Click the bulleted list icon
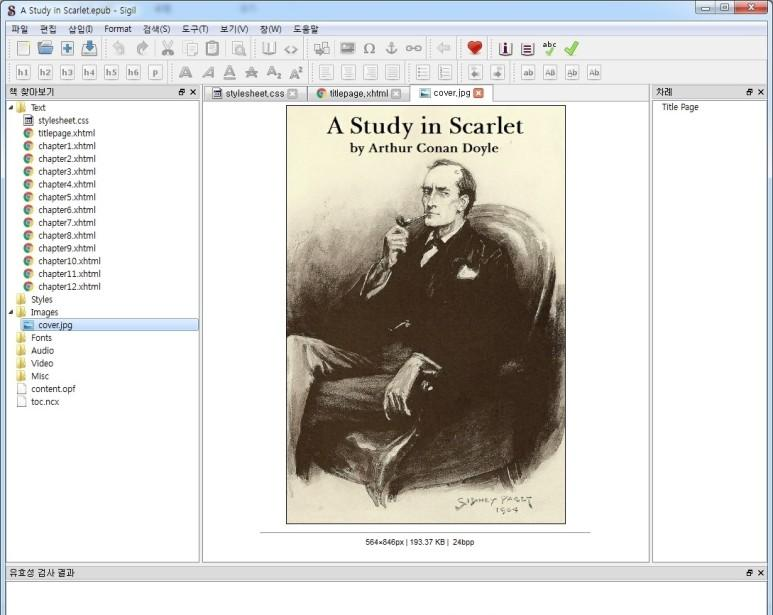Image resolution: width=773 pixels, height=615 pixels. 423,72
